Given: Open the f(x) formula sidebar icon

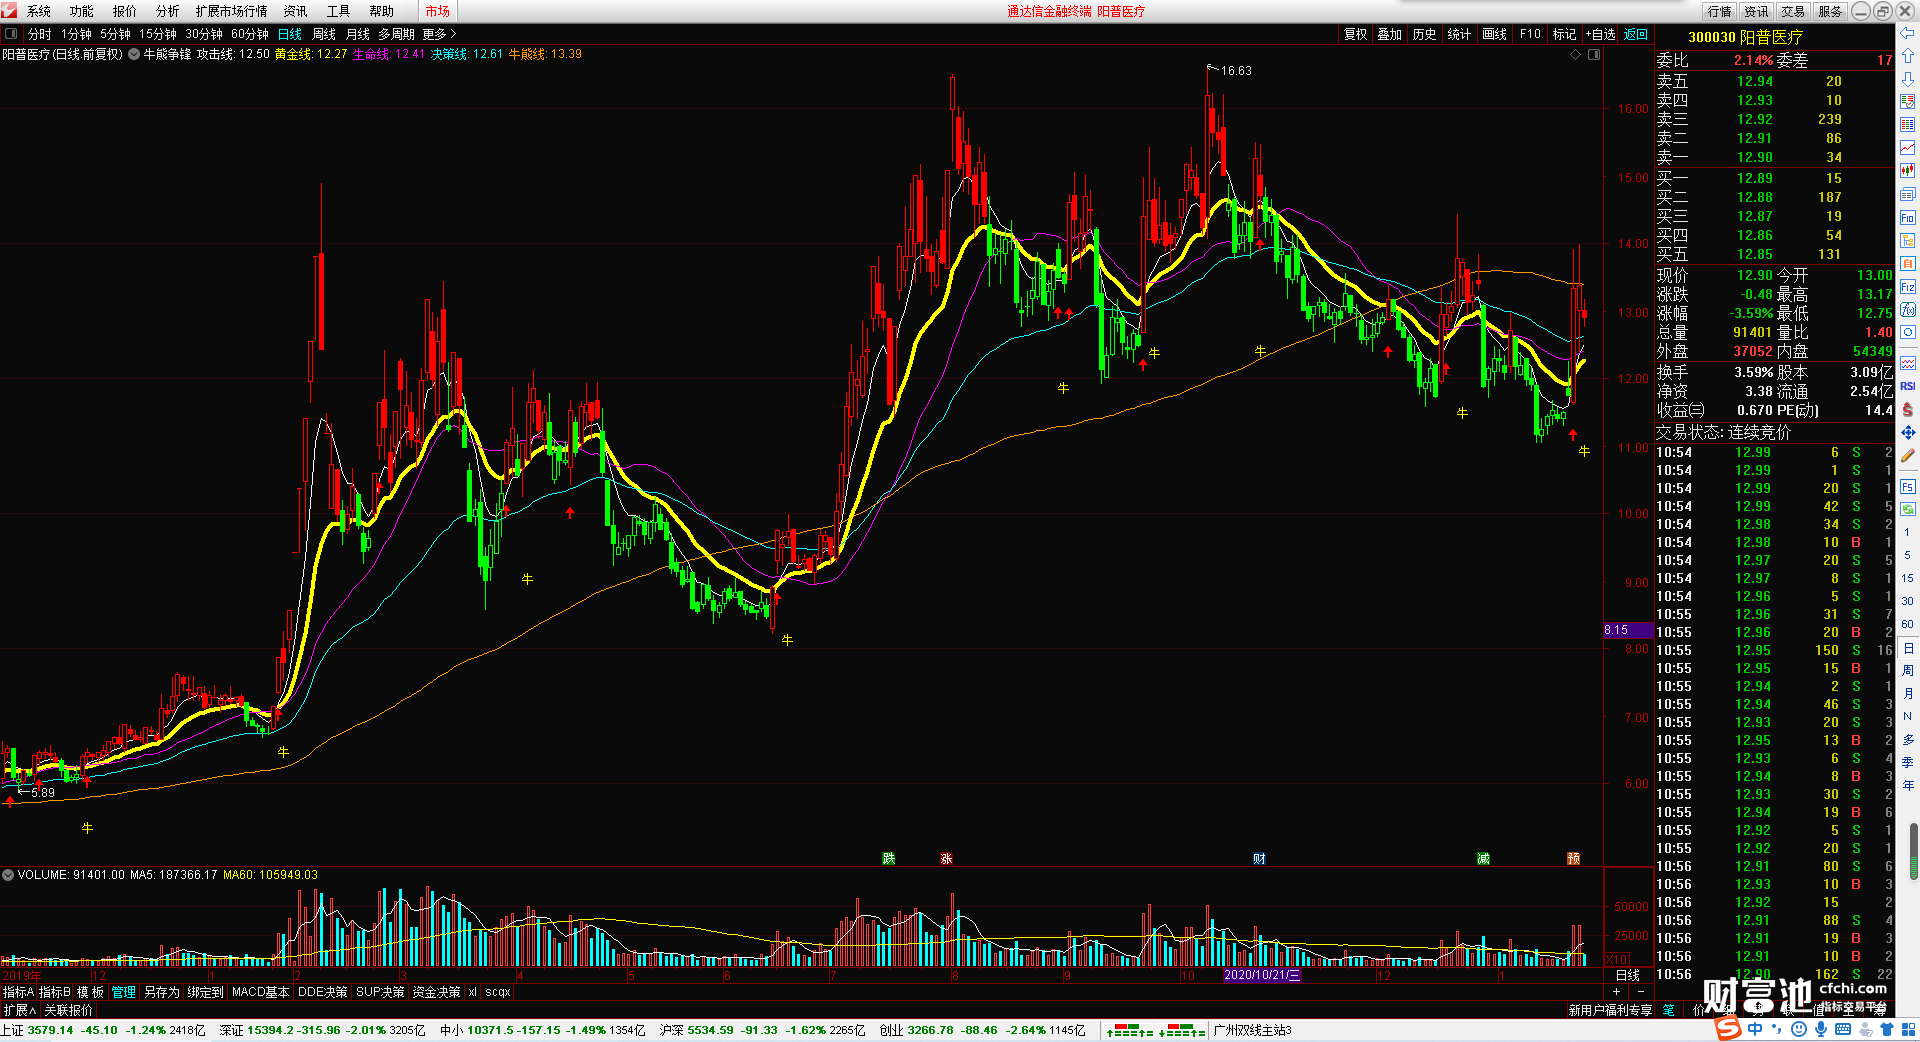Looking at the screenshot, I should [1907, 310].
